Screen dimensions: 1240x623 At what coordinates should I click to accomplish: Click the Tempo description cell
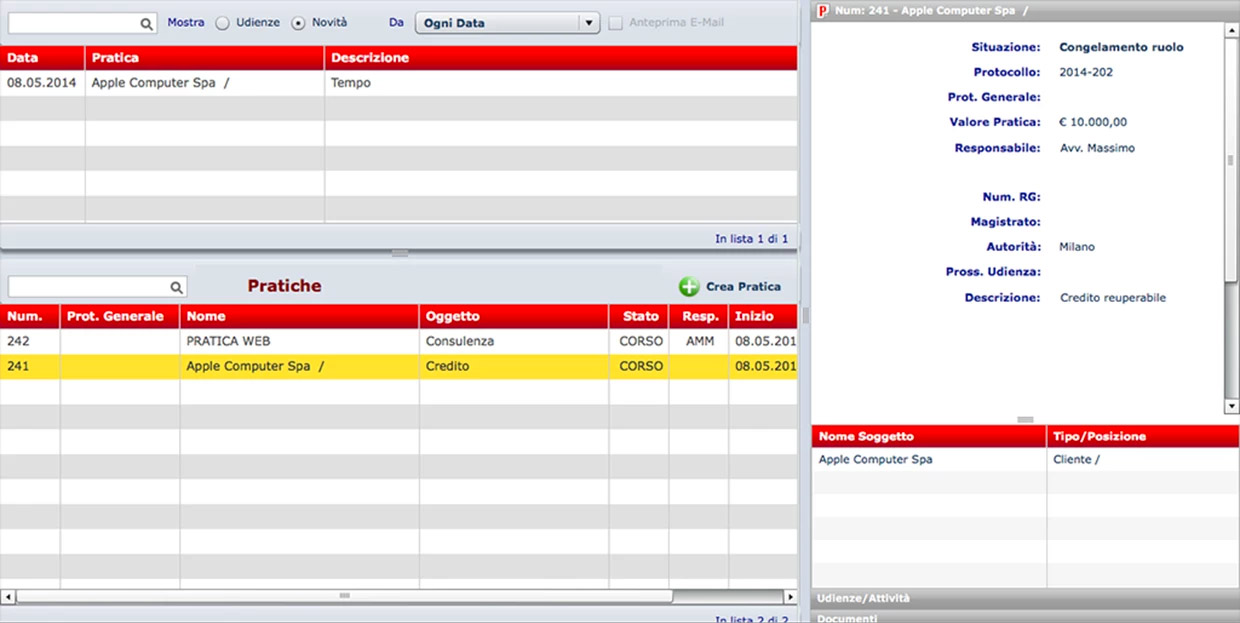pyautogui.click(x=351, y=83)
